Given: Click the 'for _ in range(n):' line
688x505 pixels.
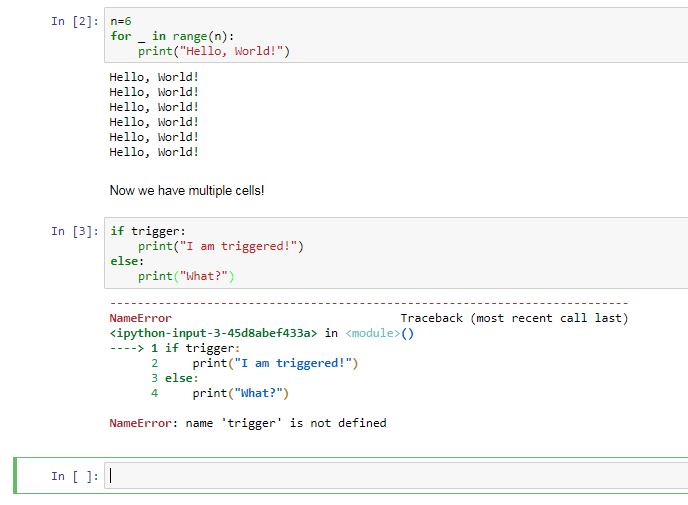Looking at the screenshot, I should [x=172, y=36].
